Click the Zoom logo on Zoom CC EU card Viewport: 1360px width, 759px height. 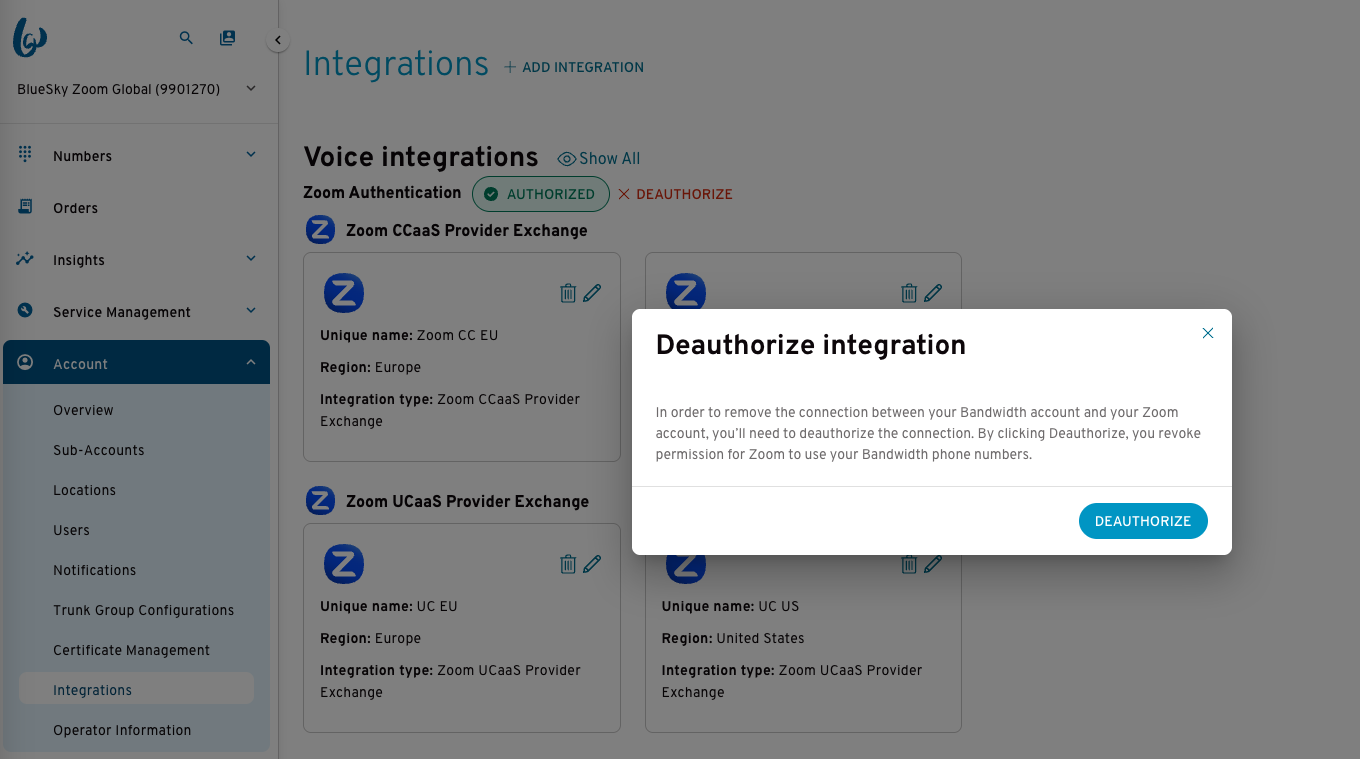[344, 293]
